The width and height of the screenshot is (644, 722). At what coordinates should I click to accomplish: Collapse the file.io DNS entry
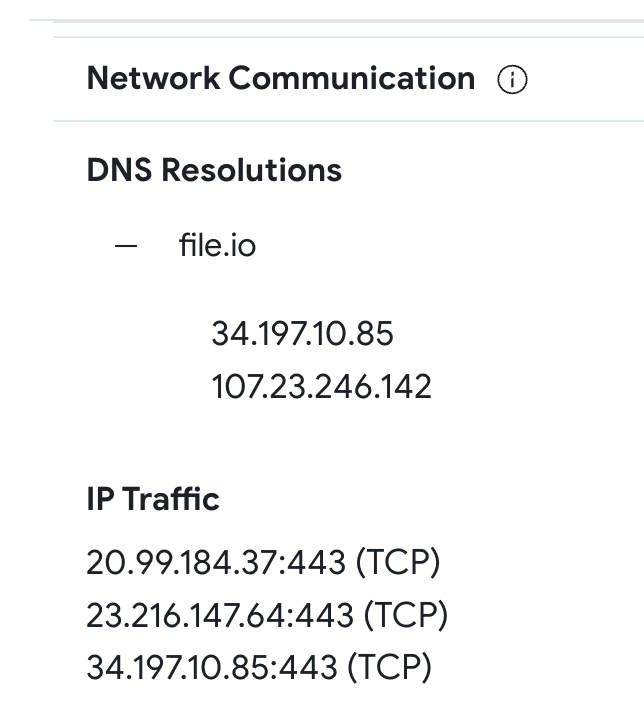pyautogui.click(x=126, y=246)
